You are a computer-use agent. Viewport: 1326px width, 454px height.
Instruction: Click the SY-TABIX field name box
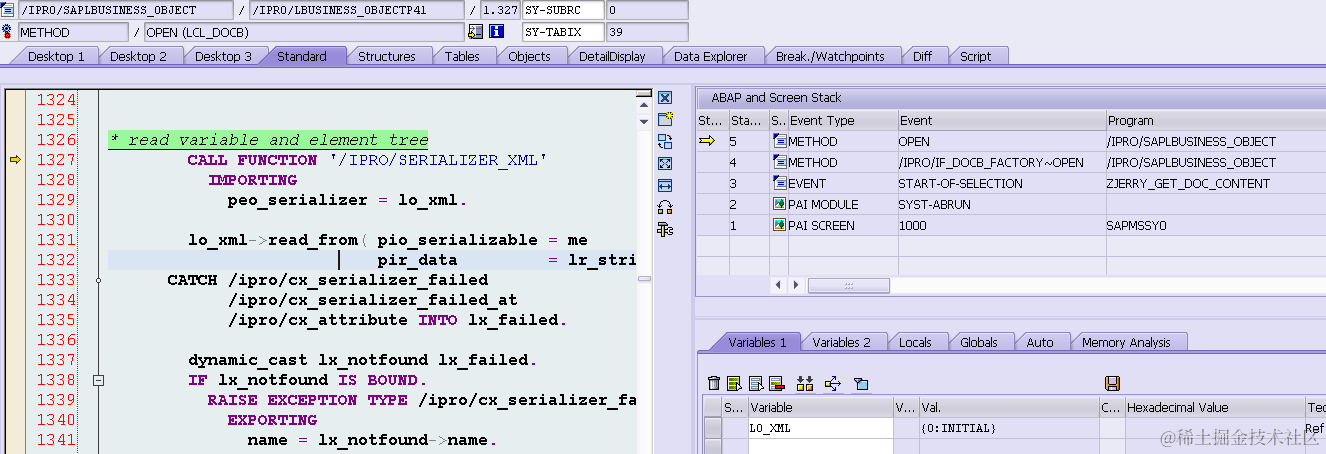point(563,32)
